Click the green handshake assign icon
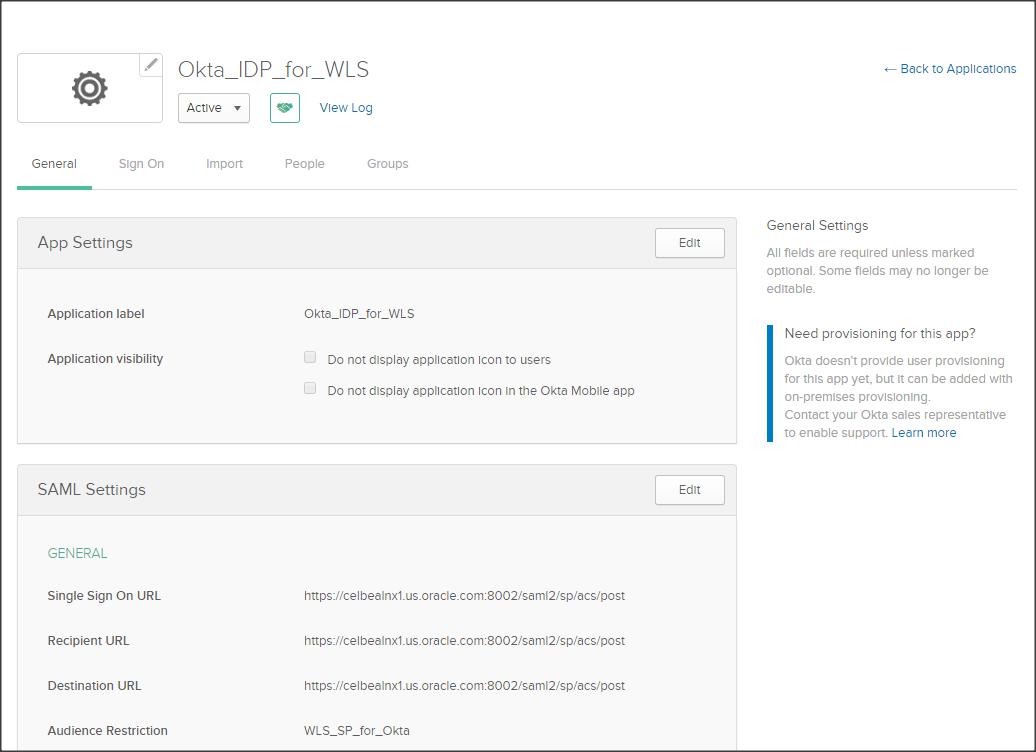Image resolution: width=1036 pixels, height=752 pixels. [285, 108]
